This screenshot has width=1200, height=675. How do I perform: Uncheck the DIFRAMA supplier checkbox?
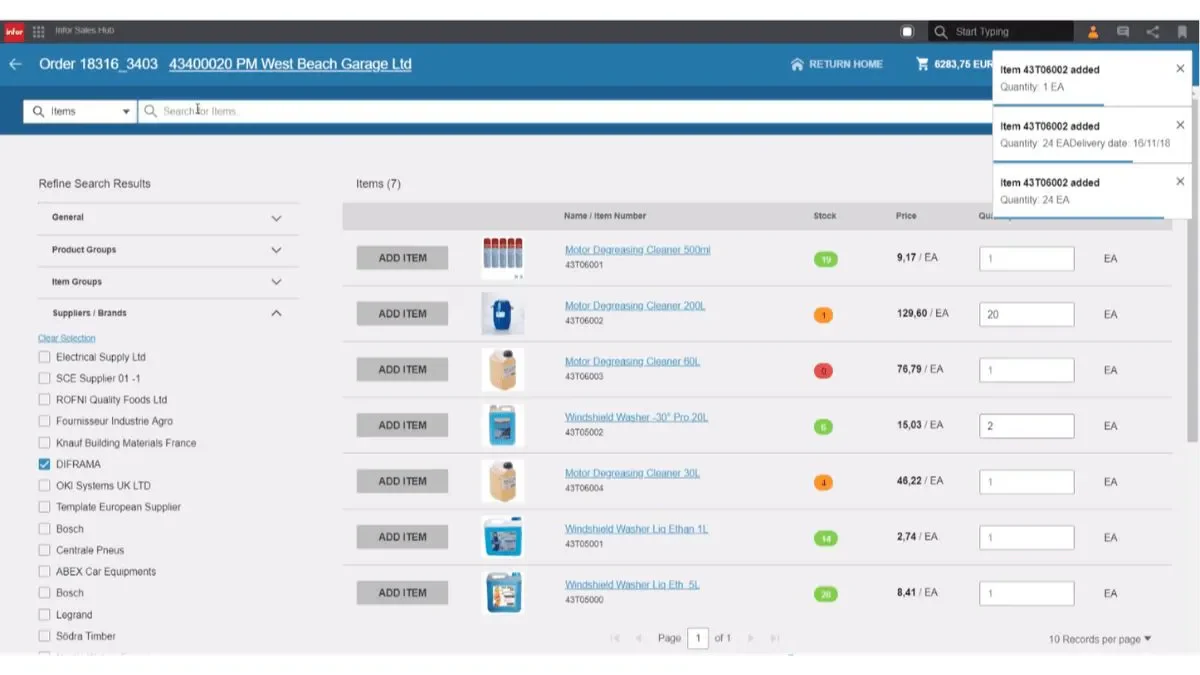(x=44, y=464)
